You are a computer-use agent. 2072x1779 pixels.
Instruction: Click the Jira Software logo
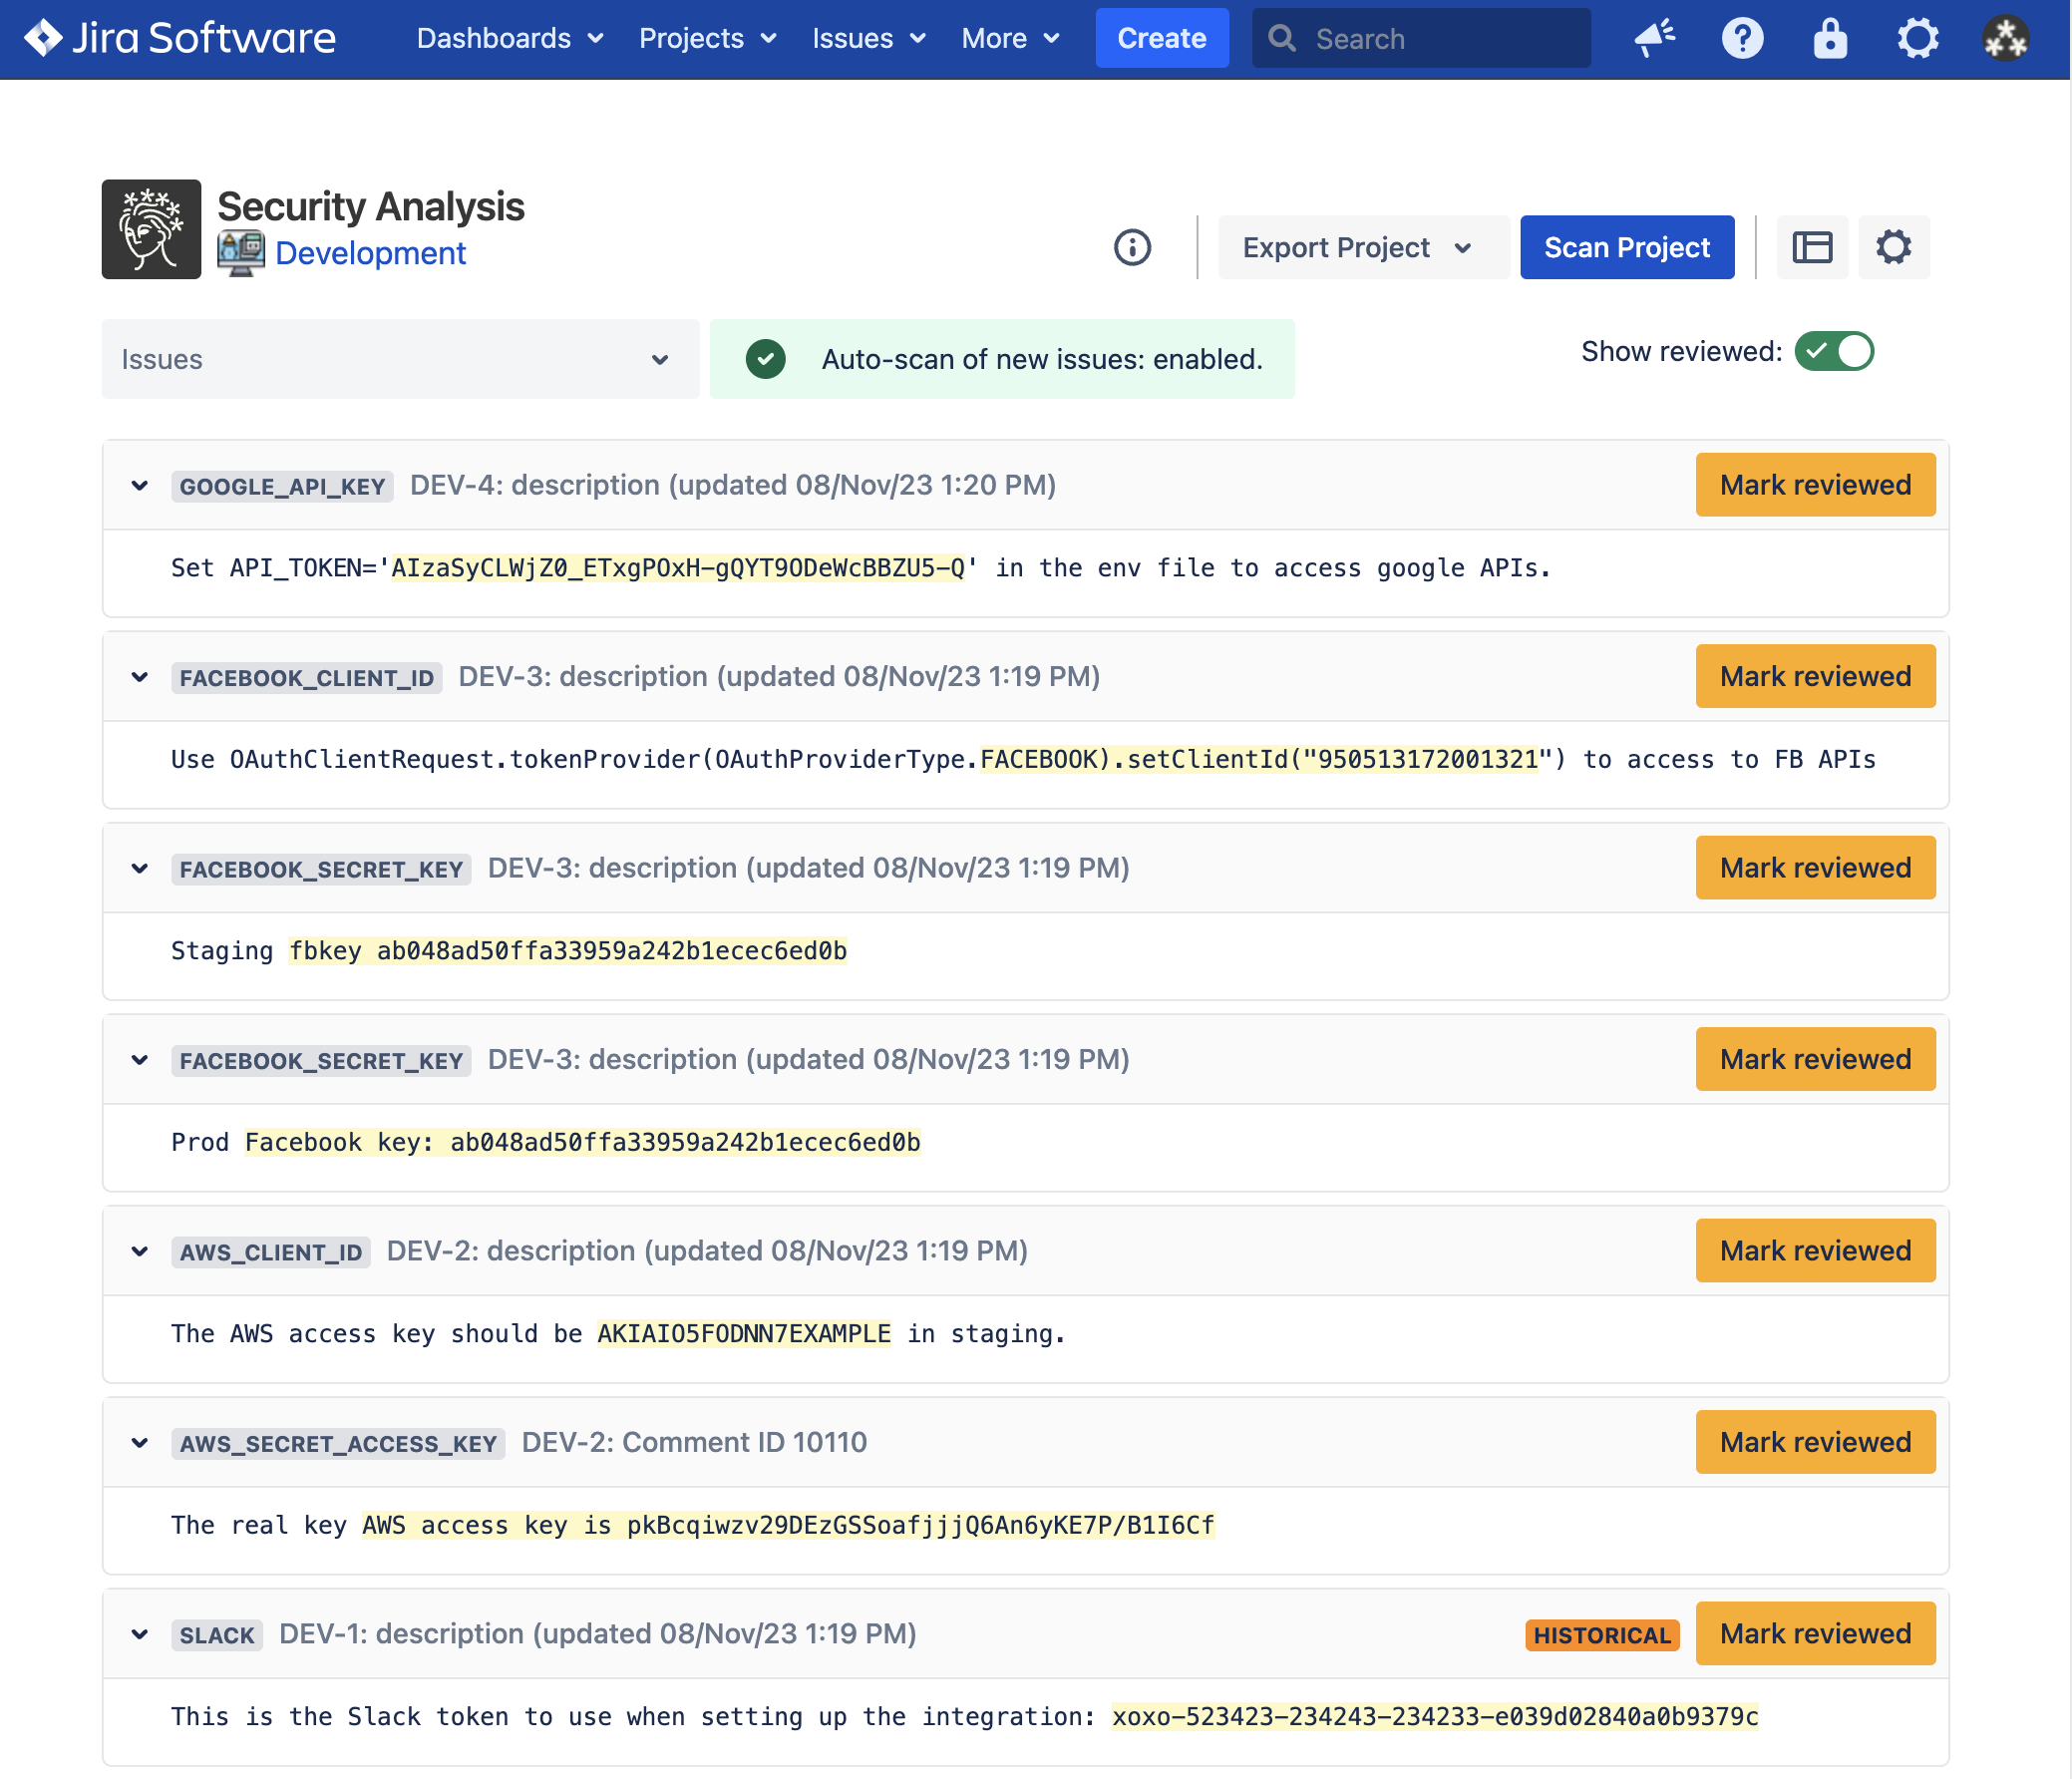(180, 38)
